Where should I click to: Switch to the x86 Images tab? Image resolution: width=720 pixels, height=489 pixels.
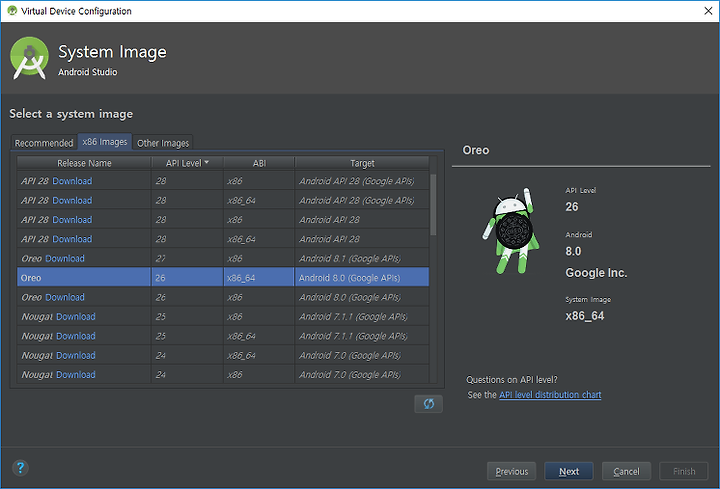click(105, 142)
